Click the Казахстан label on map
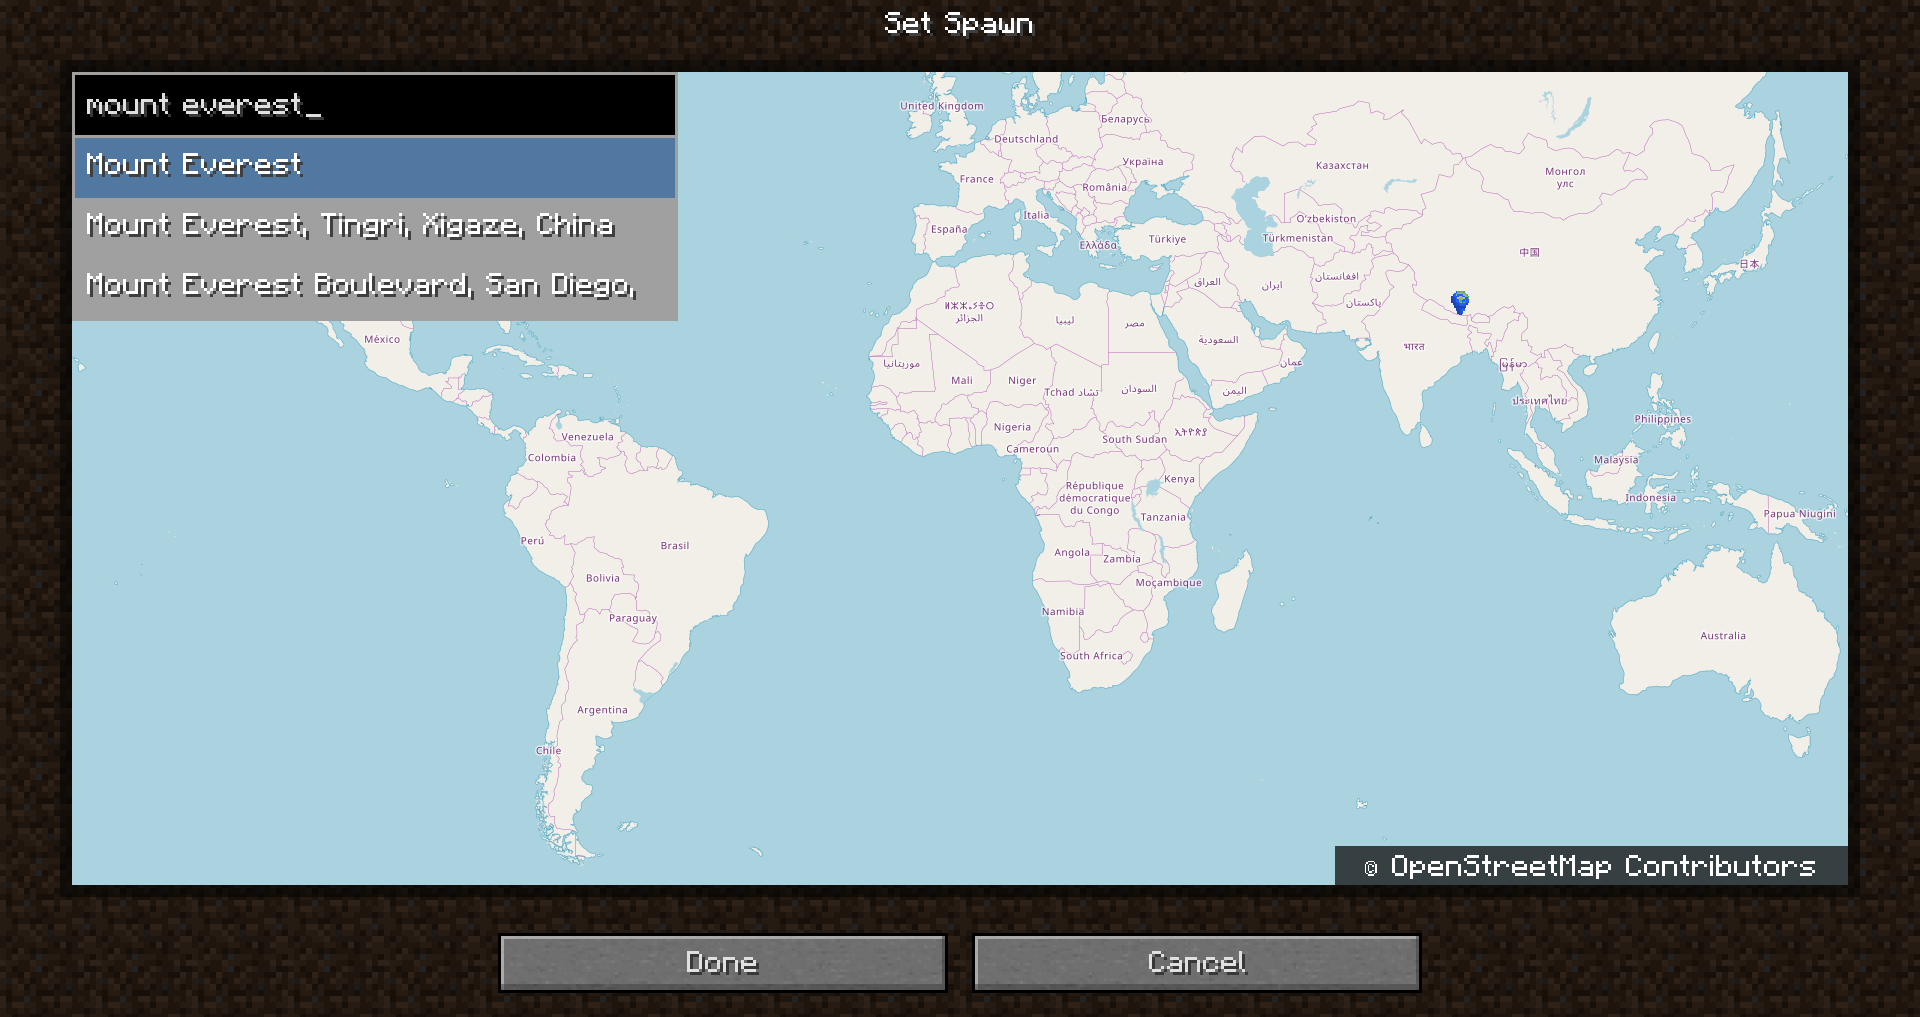The width and height of the screenshot is (1920, 1017). pyautogui.click(x=1342, y=166)
